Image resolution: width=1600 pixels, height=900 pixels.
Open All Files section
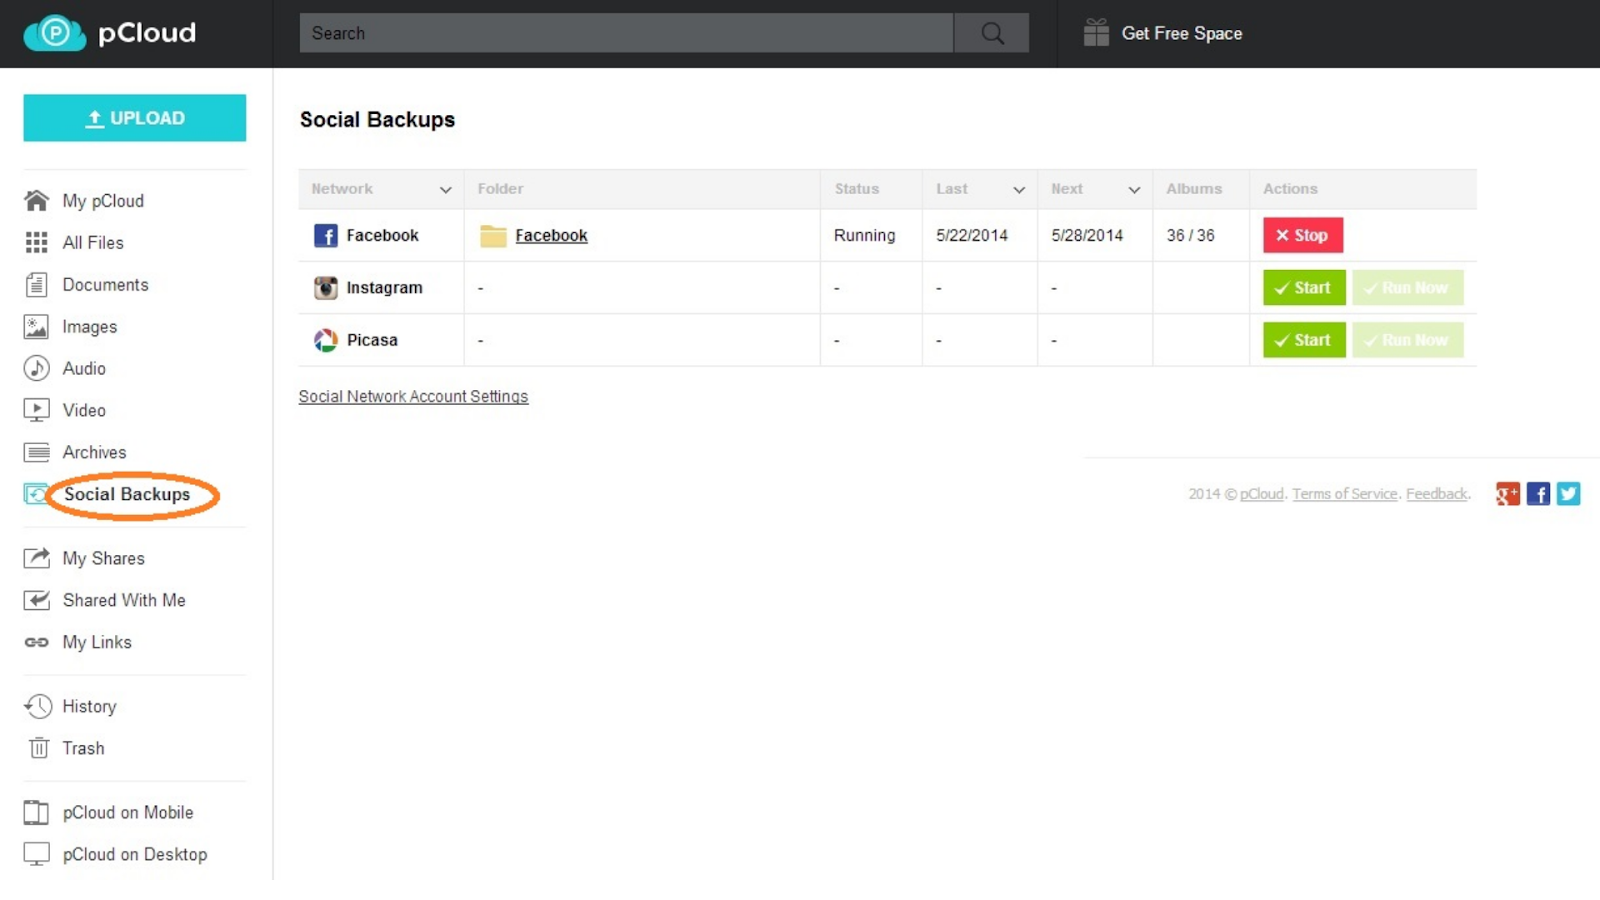tap(93, 243)
